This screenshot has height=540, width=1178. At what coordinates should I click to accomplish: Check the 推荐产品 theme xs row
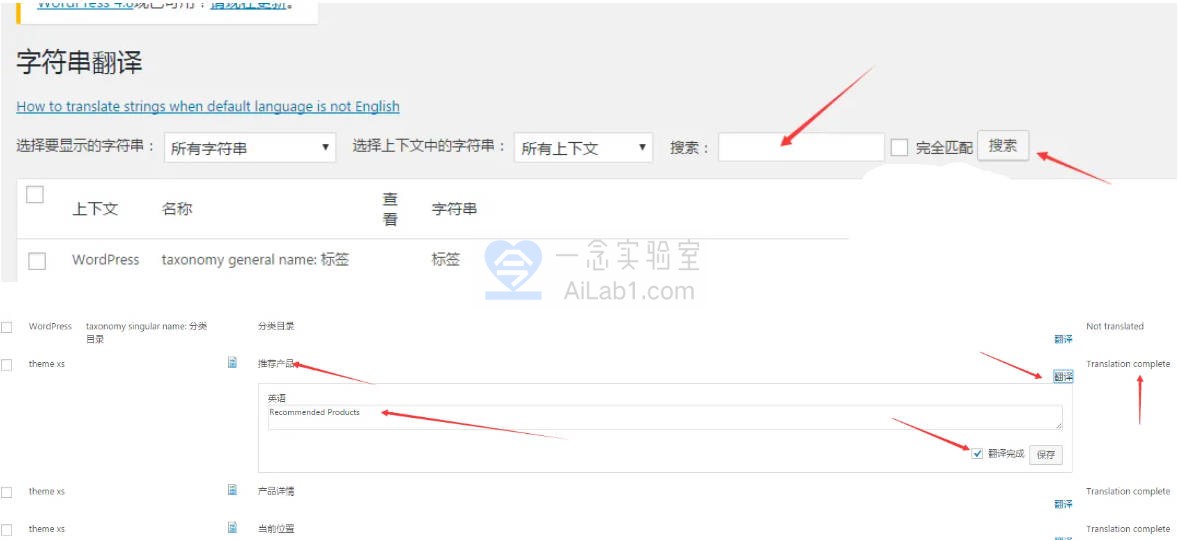point(7,365)
